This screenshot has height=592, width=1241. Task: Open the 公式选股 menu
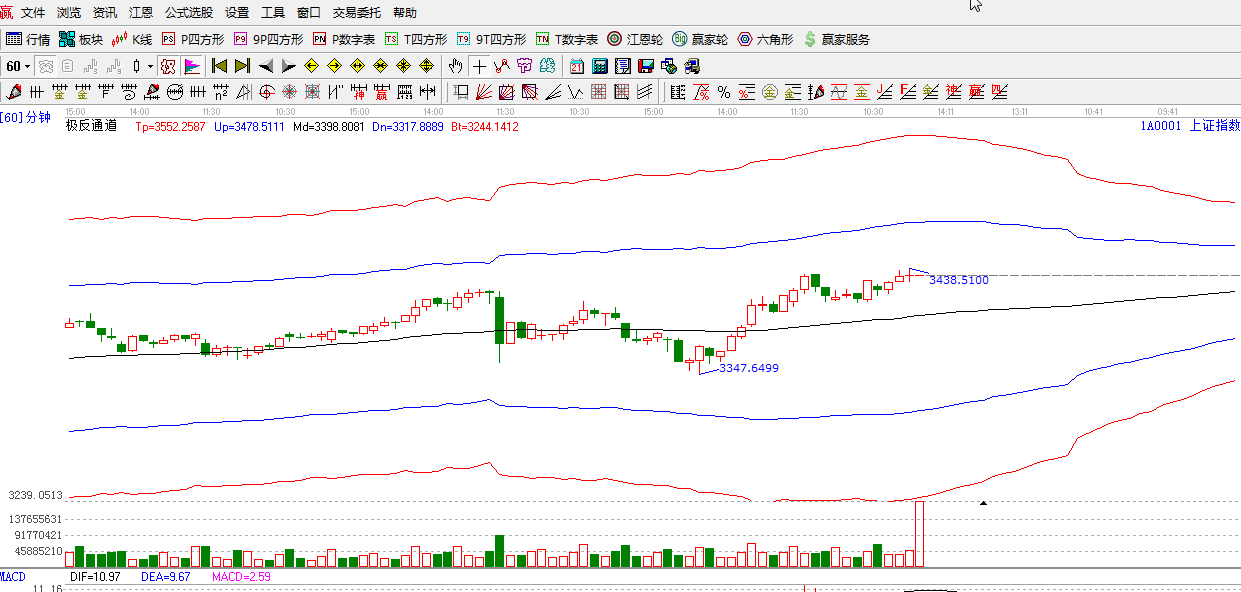tap(188, 13)
